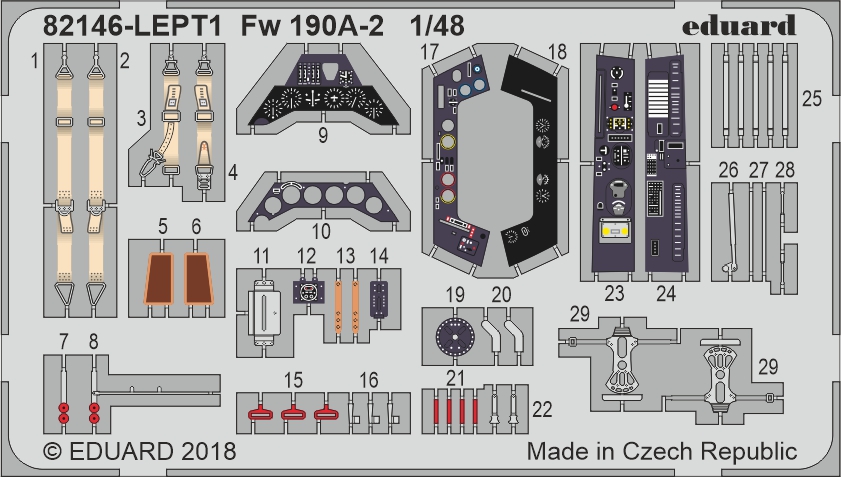Click the part number 20 label

[501, 295]
